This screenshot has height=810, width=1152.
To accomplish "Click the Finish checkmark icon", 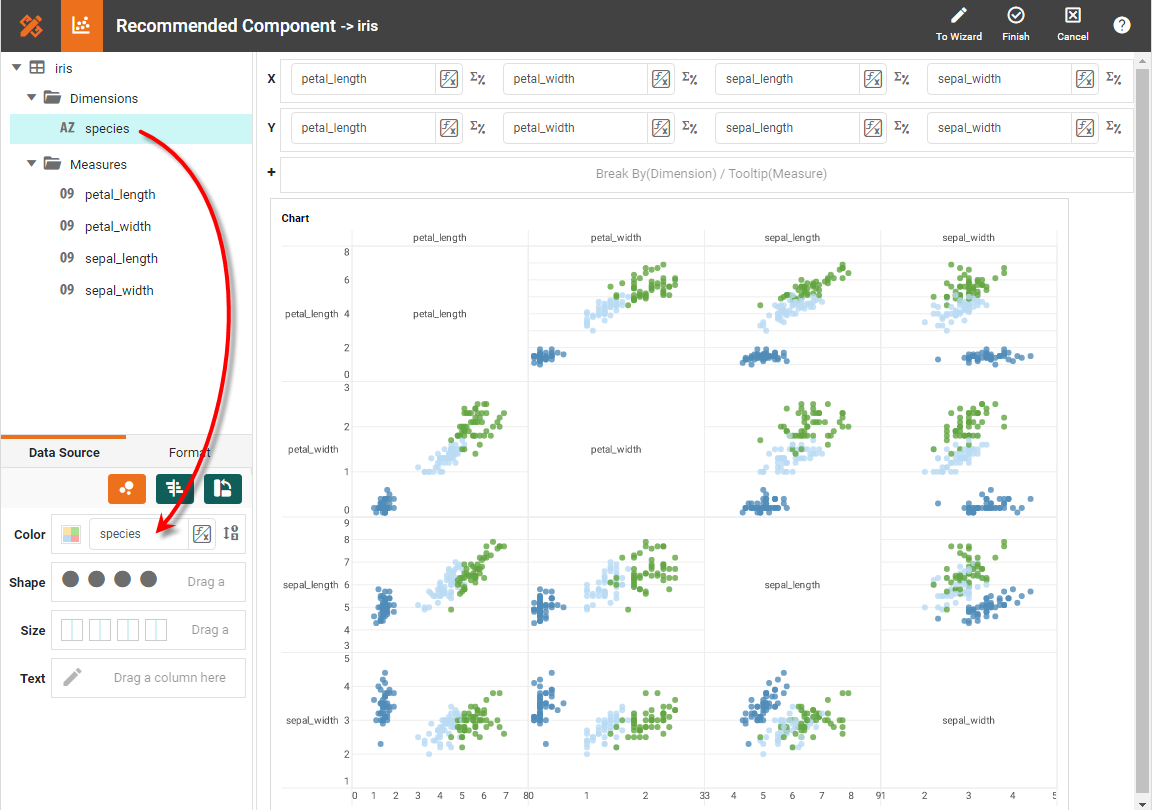I will tap(1015, 16).
